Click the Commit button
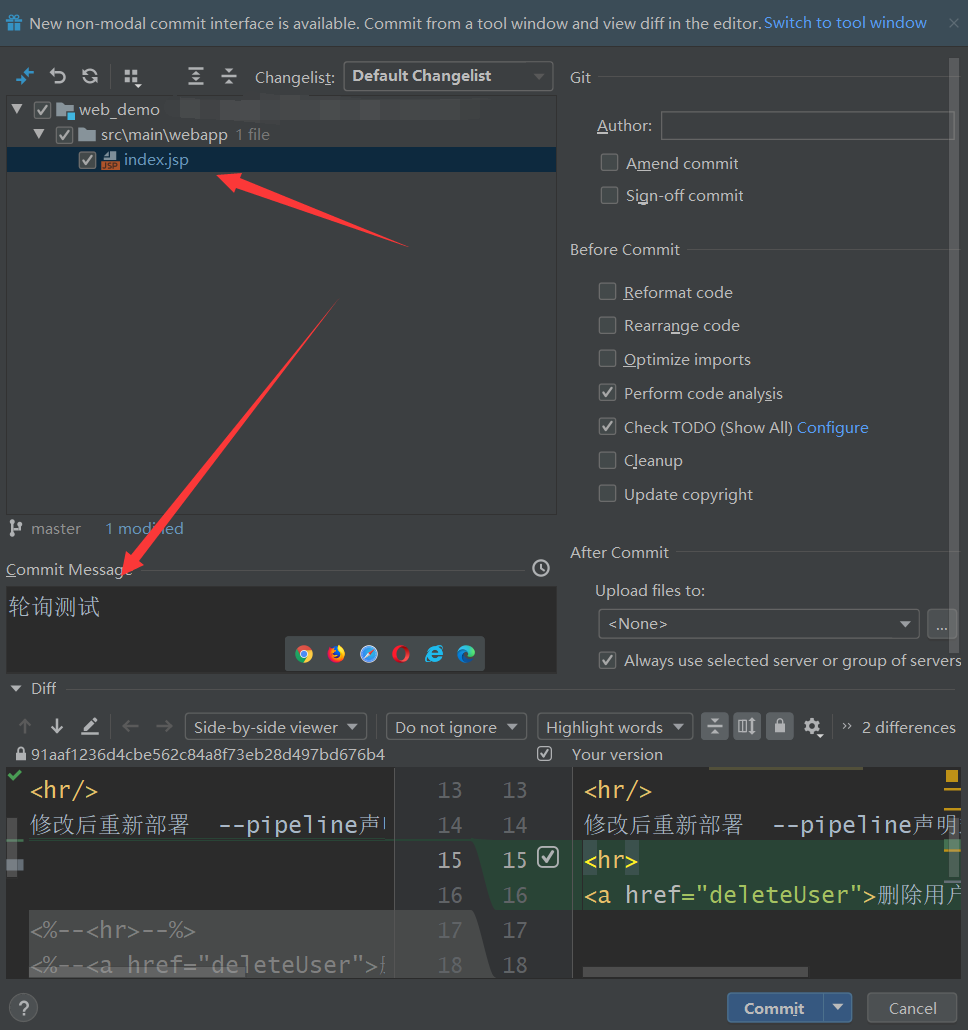Image resolution: width=968 pixels, height=1030 pixels. 775,1008
